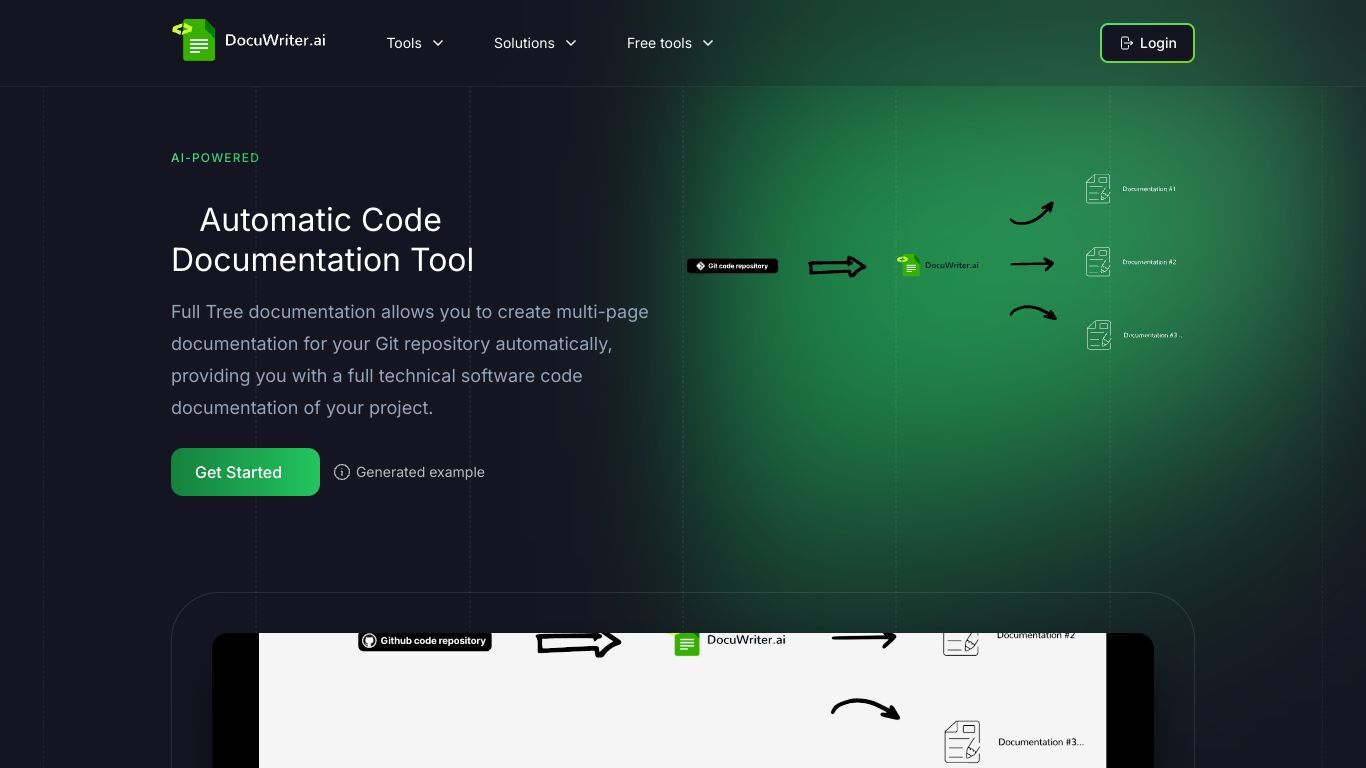Click the DocuWriter.ai logo in the hero diagram
Screen dimensions: 1366x768
click(938, 265)
